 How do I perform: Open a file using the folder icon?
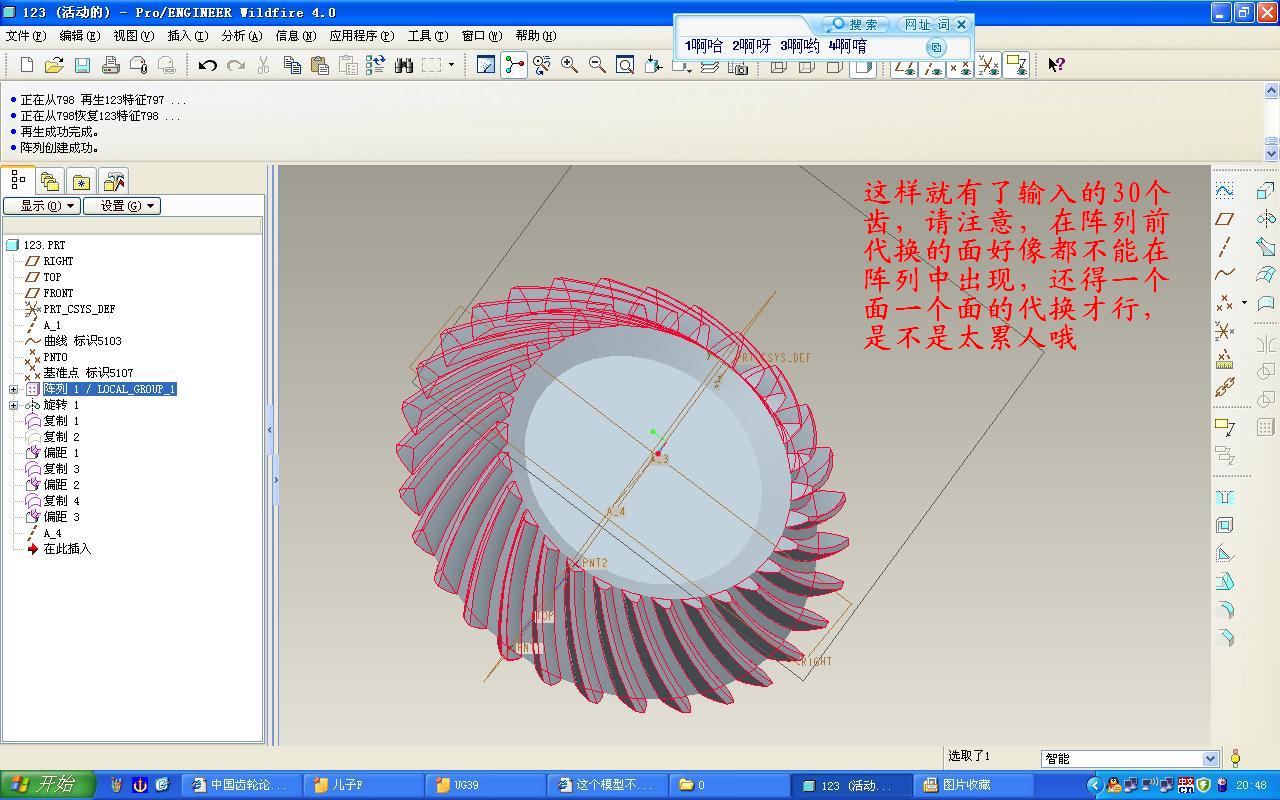(54, 65)
